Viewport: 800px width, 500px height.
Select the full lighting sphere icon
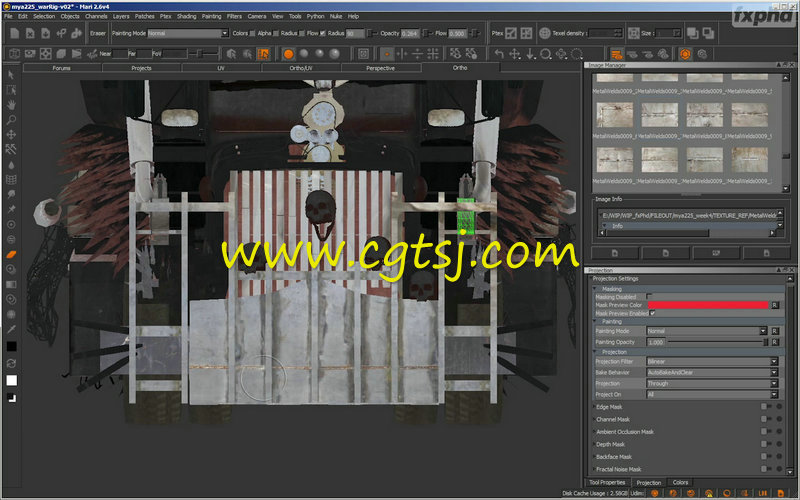click(334, 54)
